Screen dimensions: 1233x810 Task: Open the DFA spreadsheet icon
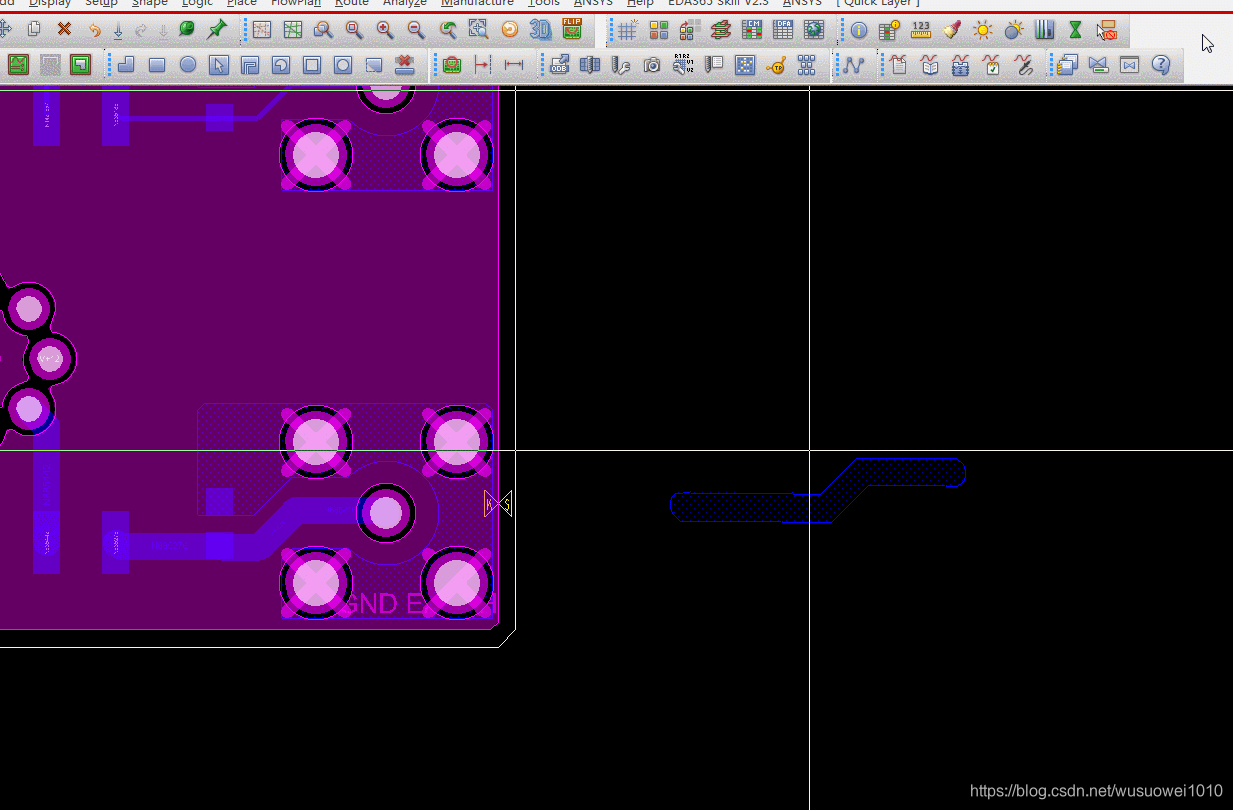pyautogui.click(x=783, y=30)
